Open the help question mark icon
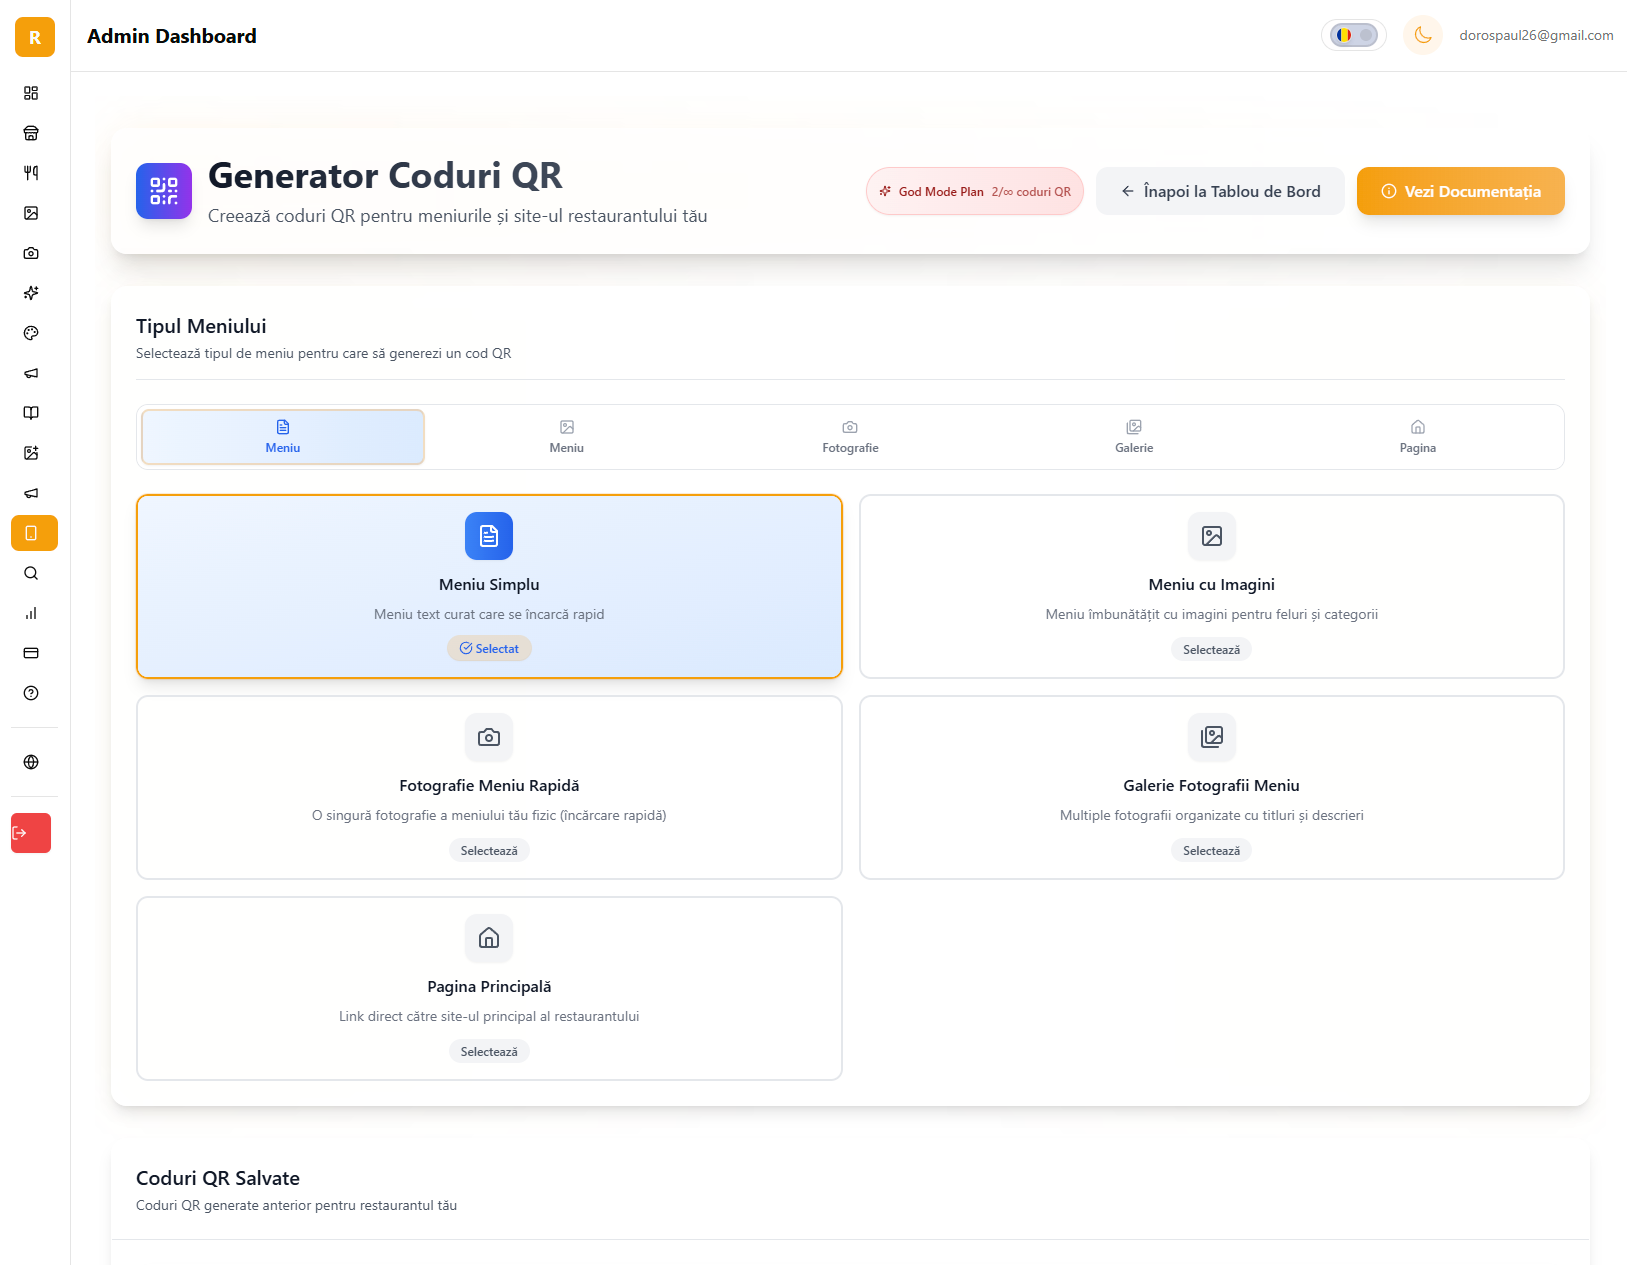This screenshot has width=1627, height=1265. click(31, 693)
